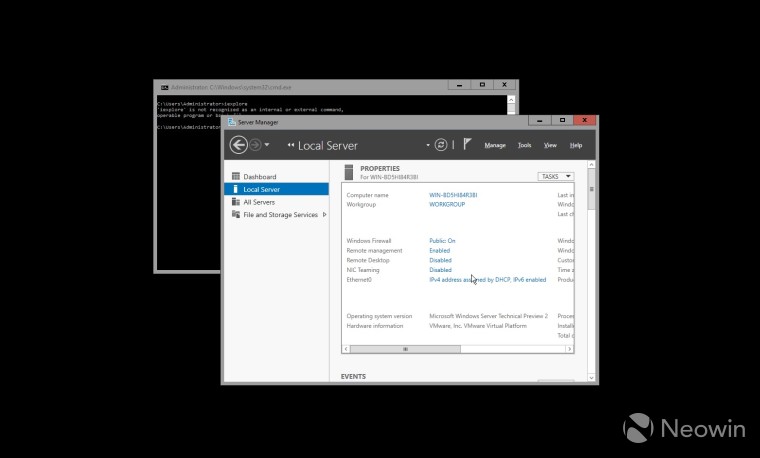Click the NIC Teaming Disabled link
Viewport: 760px width, 458px height.
coord(440,270)
